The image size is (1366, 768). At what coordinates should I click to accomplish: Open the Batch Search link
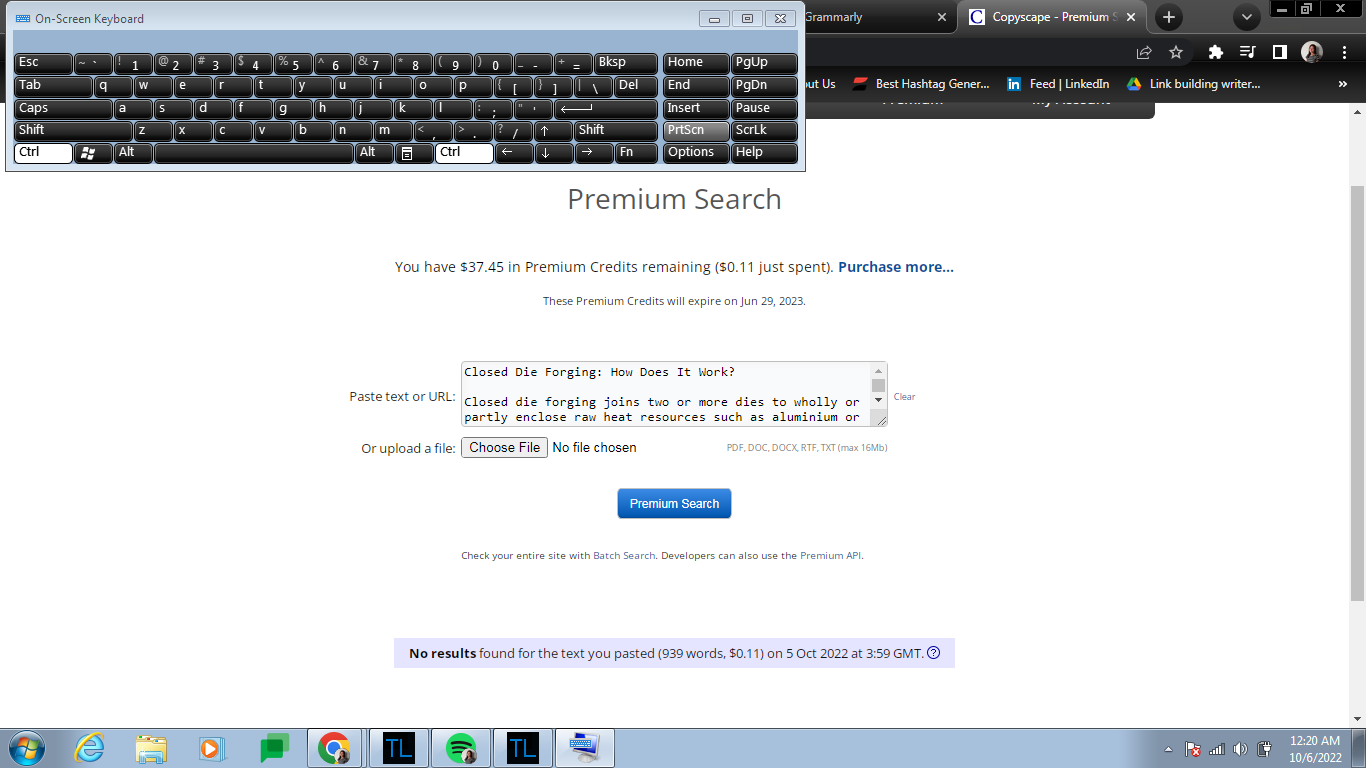point(625,555)
